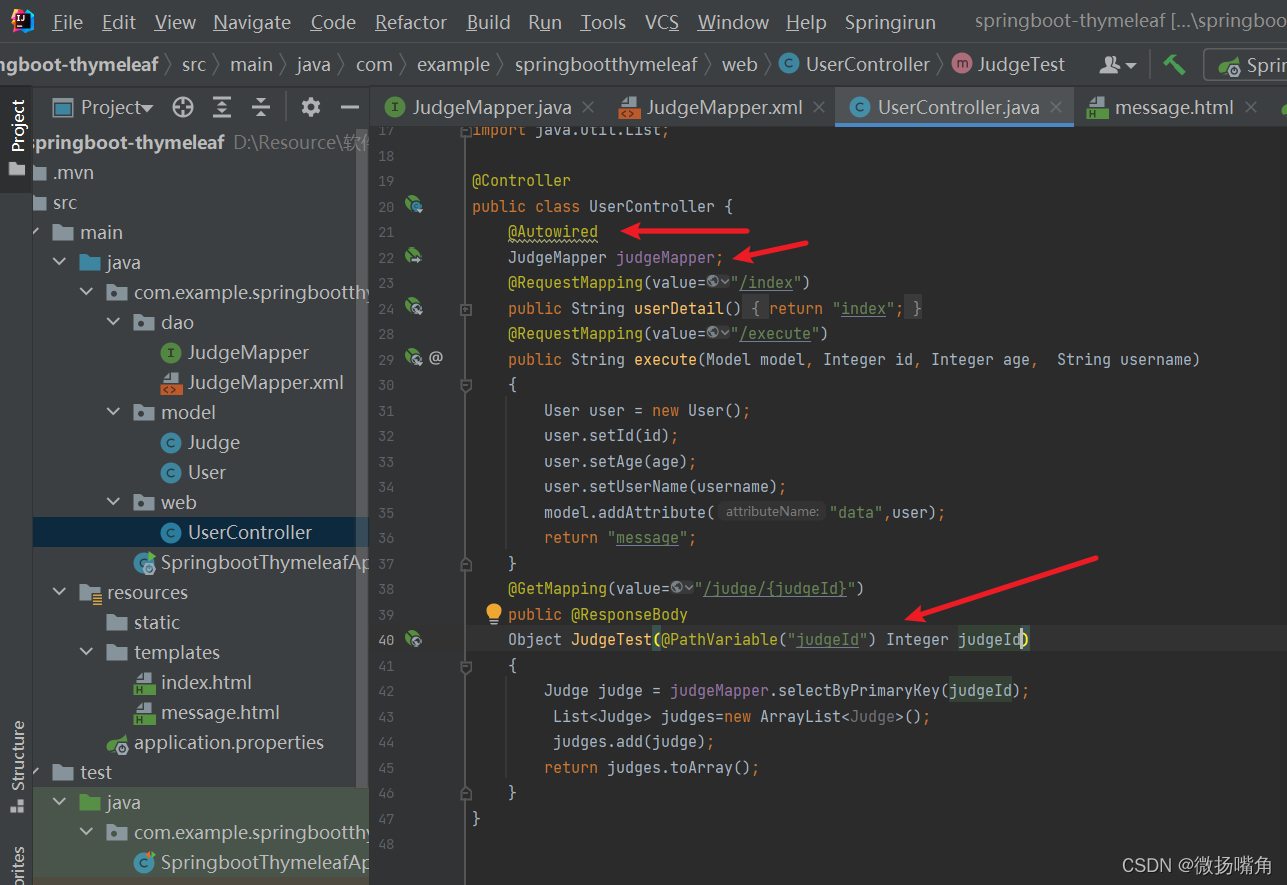Open the Refactor menu
Screen dimensions: 1287x885
tap(411, 22)
